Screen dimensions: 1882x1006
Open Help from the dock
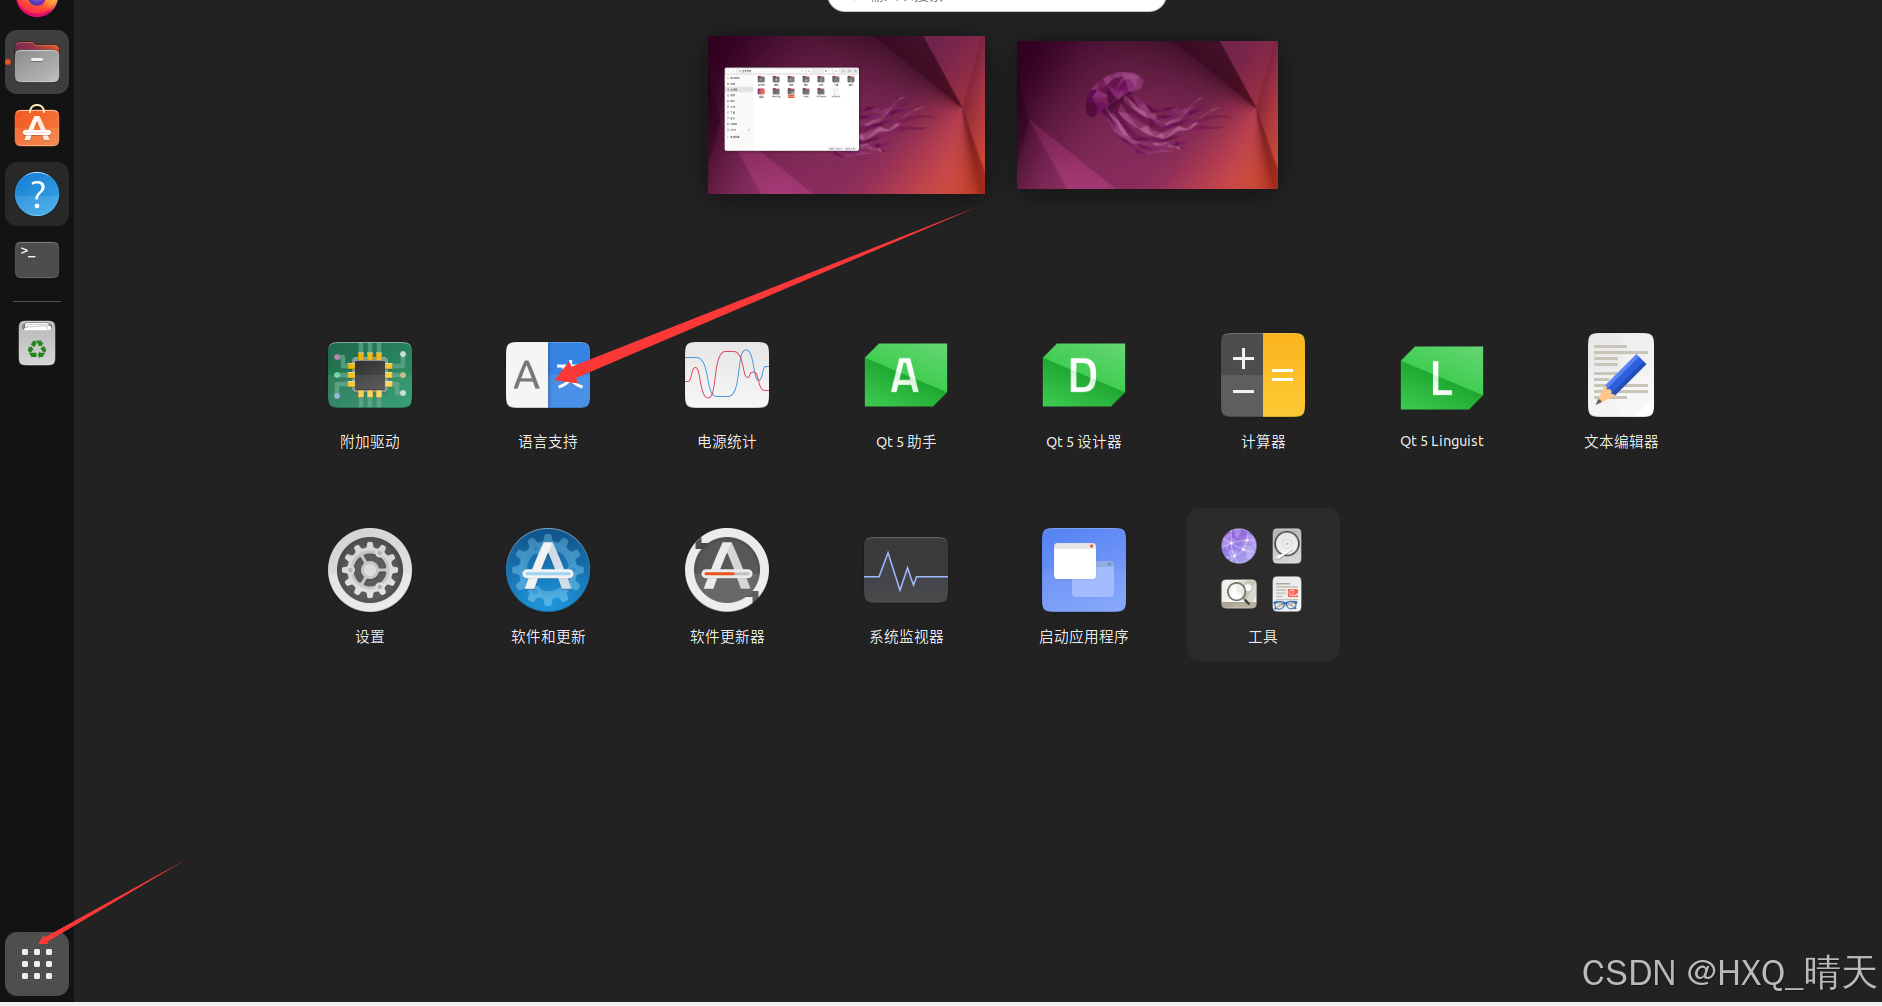pyautogui.click(x=37, y=194)
